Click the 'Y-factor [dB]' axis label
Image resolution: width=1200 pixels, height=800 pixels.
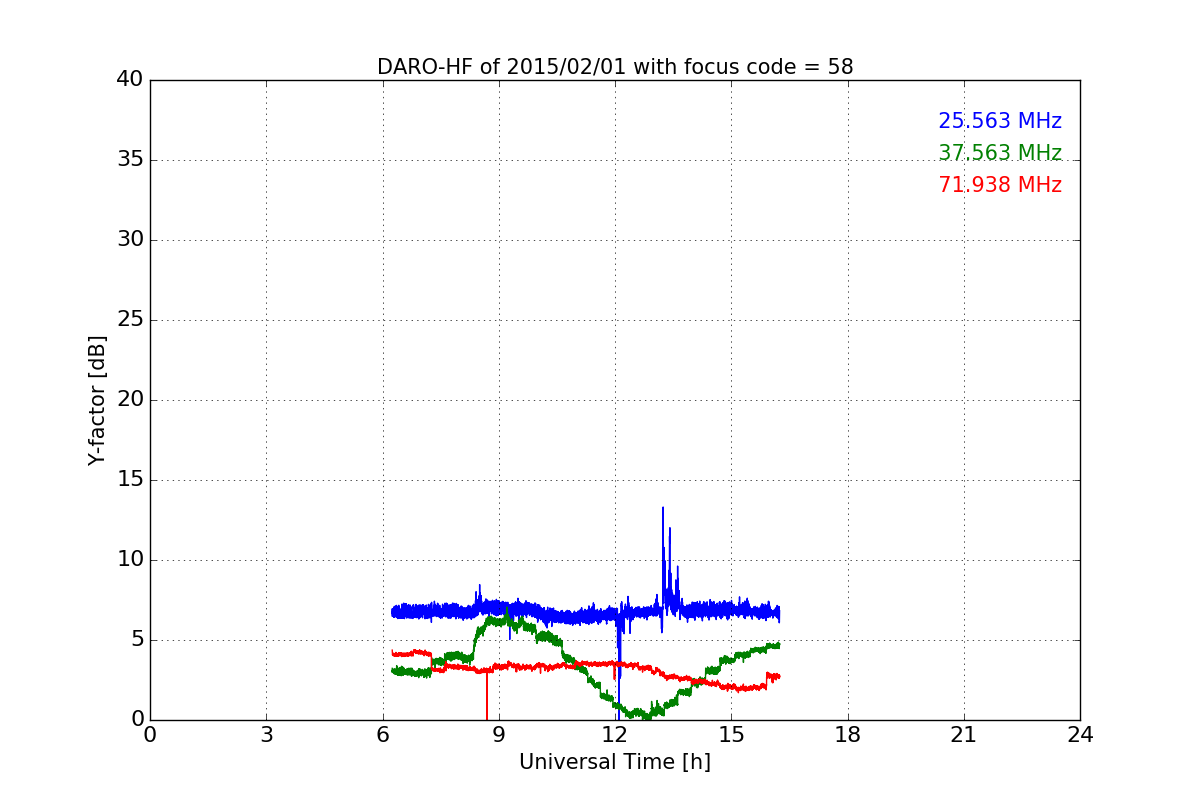click(x=97, y=400)
